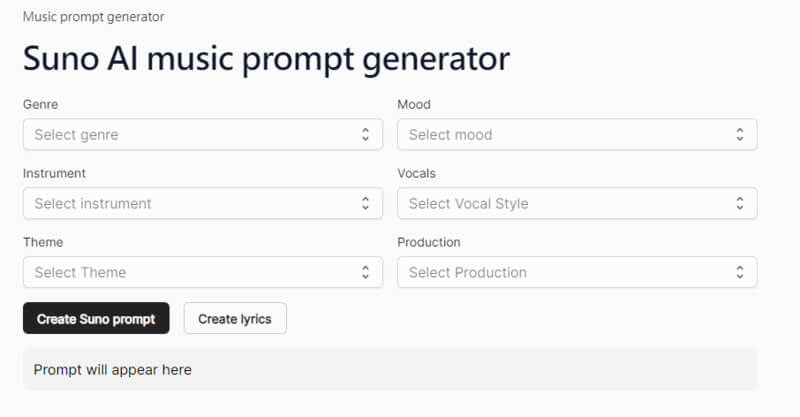The height and width of the screenshot is (417, 800).
Task: Click the up-down chevron in the Genre field
Action: (365, 134)
